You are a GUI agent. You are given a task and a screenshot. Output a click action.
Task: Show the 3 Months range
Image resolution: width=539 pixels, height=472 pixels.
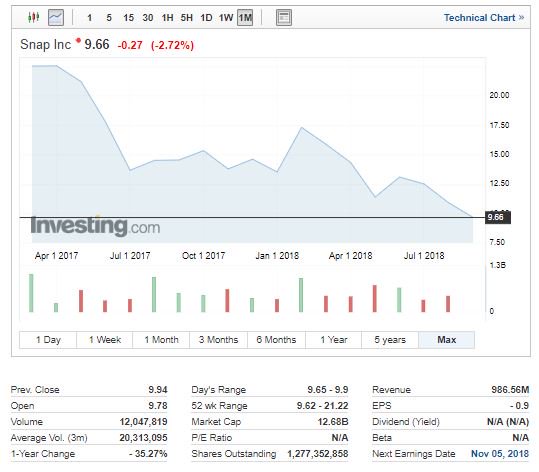coord(218,340)
